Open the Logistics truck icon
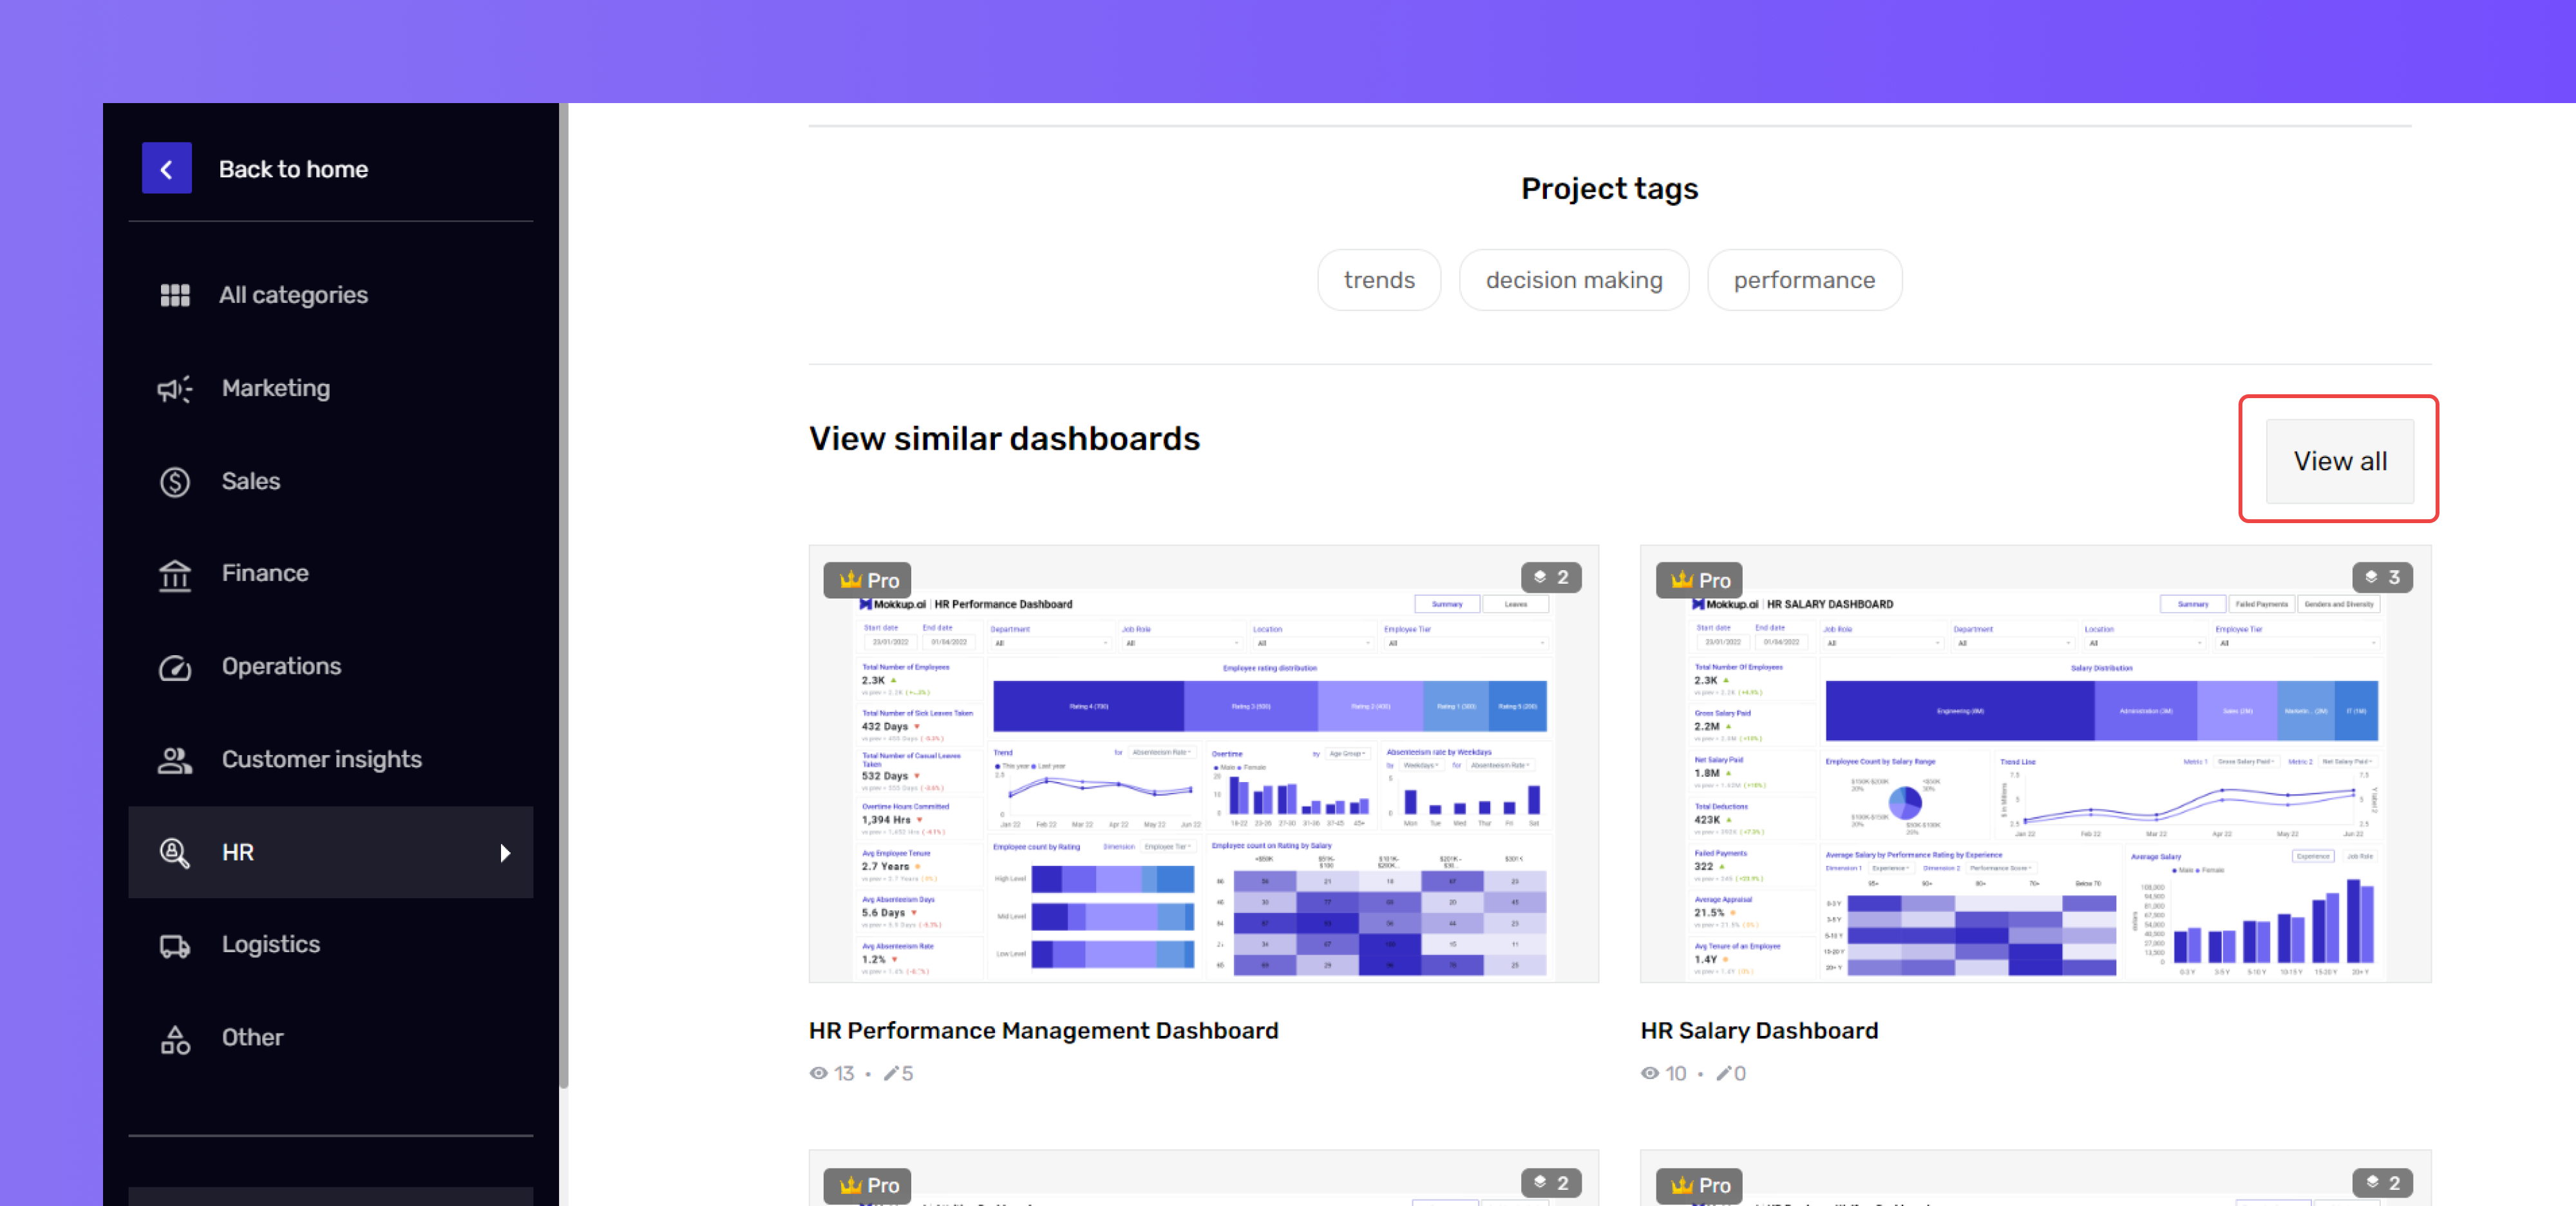The height and width of the screenshot is (1206, 2576). [175, 945]
